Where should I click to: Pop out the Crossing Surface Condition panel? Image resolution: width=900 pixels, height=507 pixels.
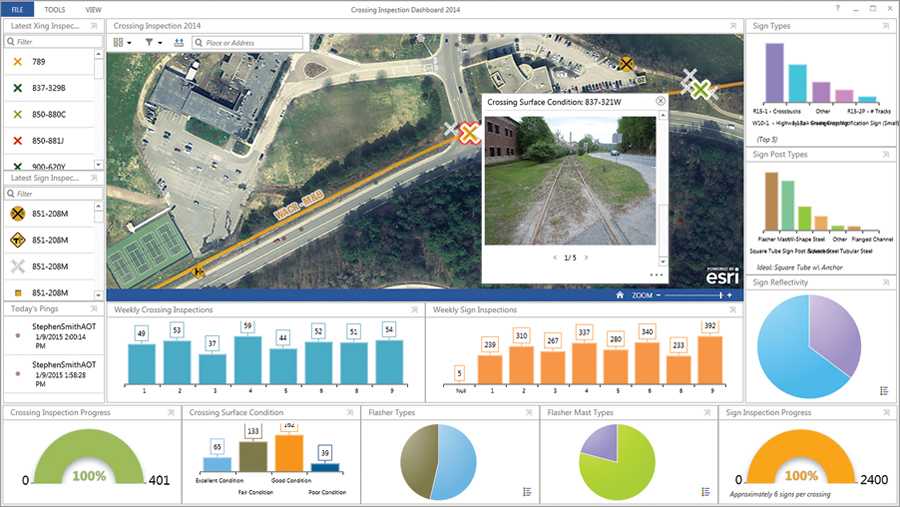pos(350,412)
